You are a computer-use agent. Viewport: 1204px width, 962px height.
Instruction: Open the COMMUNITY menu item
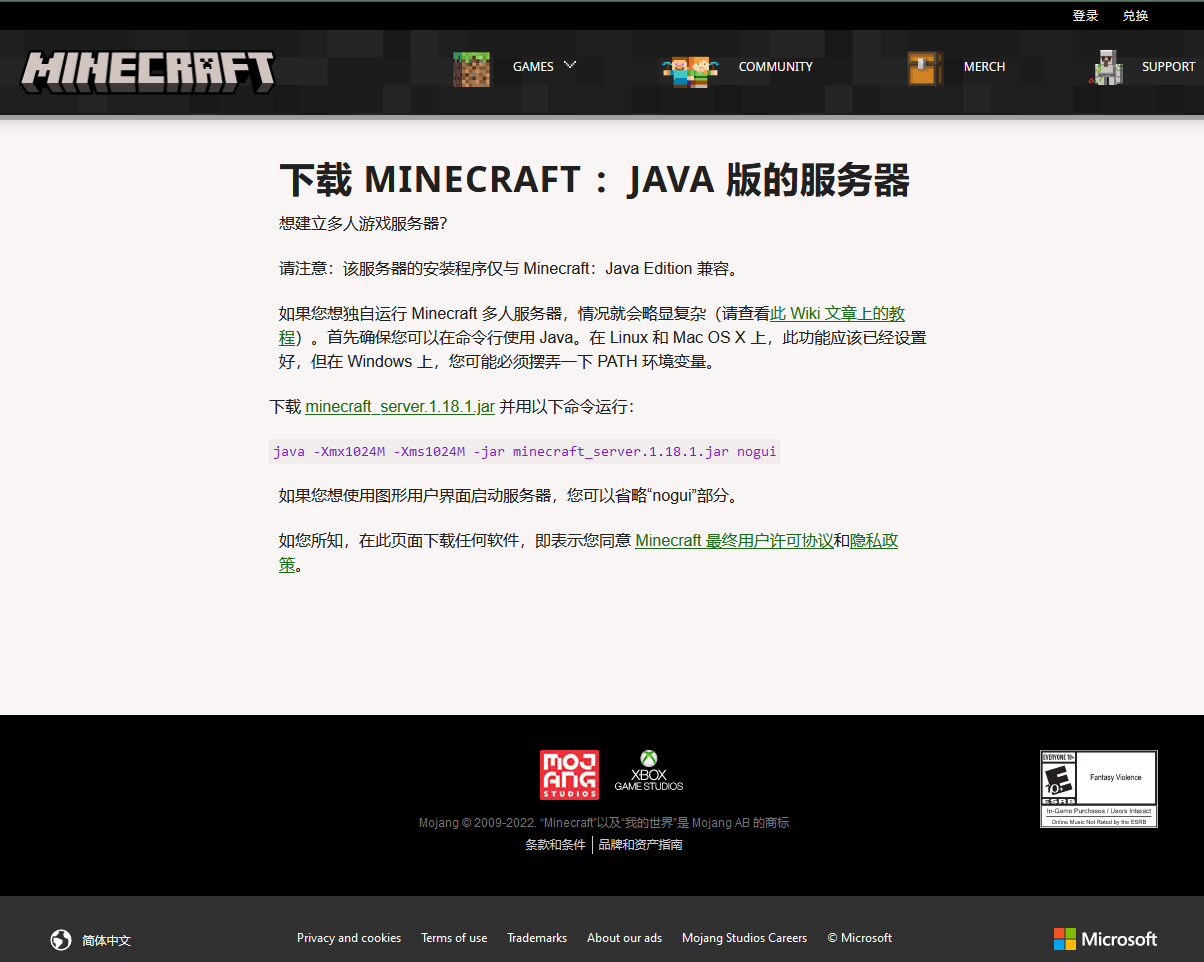click(776, 66)
